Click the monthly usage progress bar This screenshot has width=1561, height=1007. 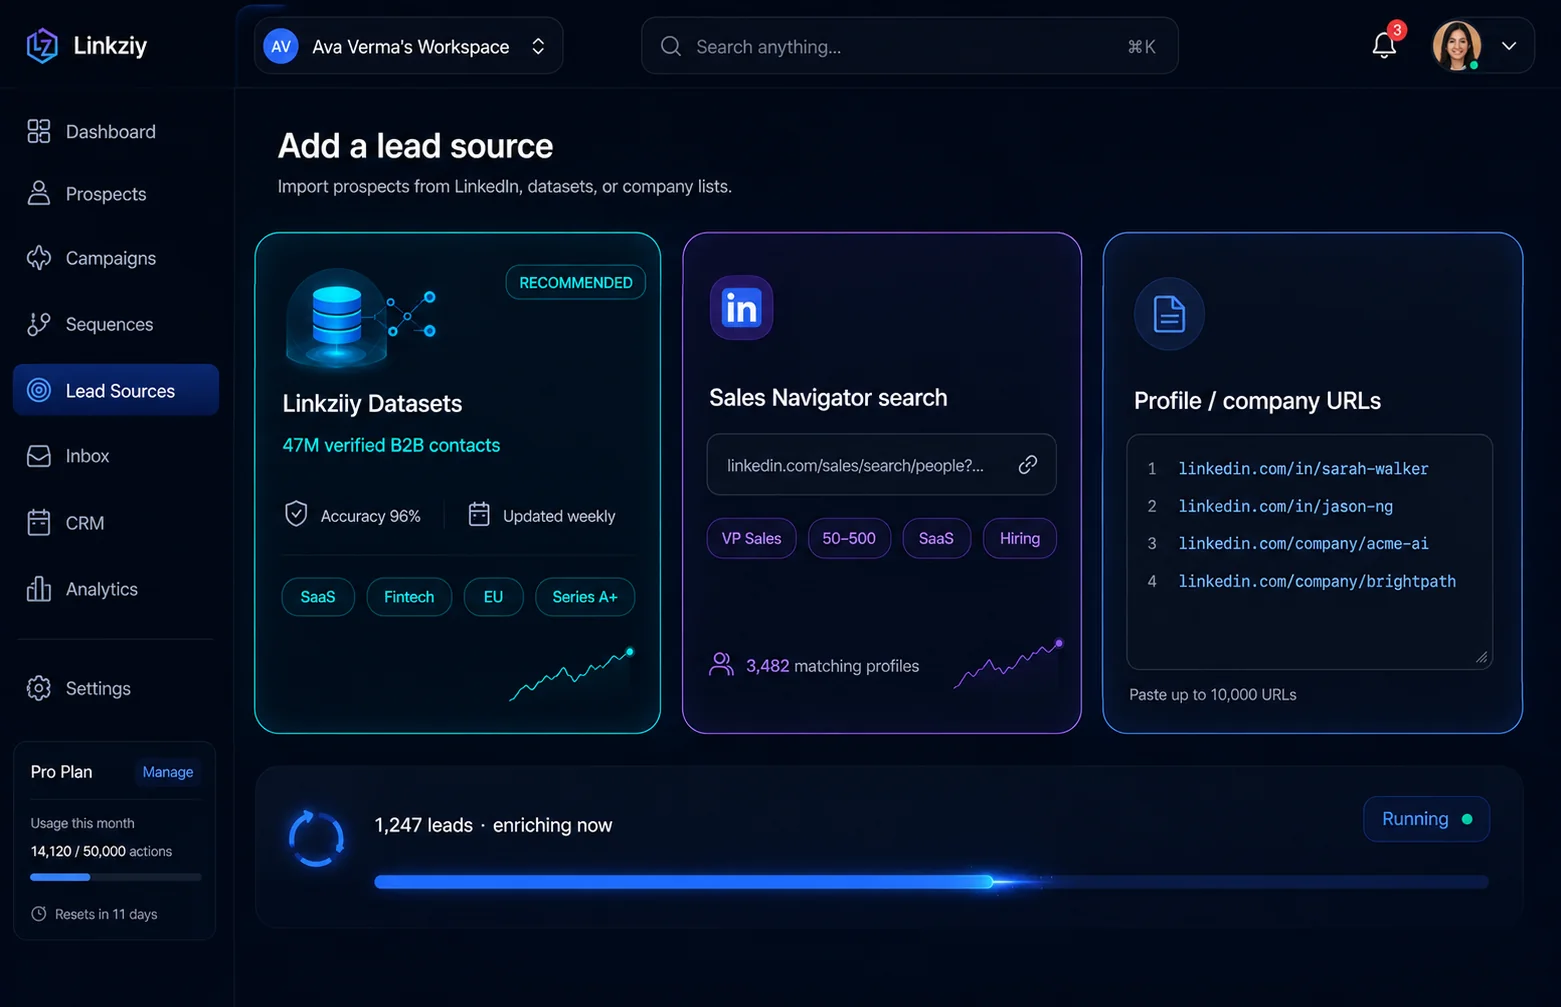116,877
